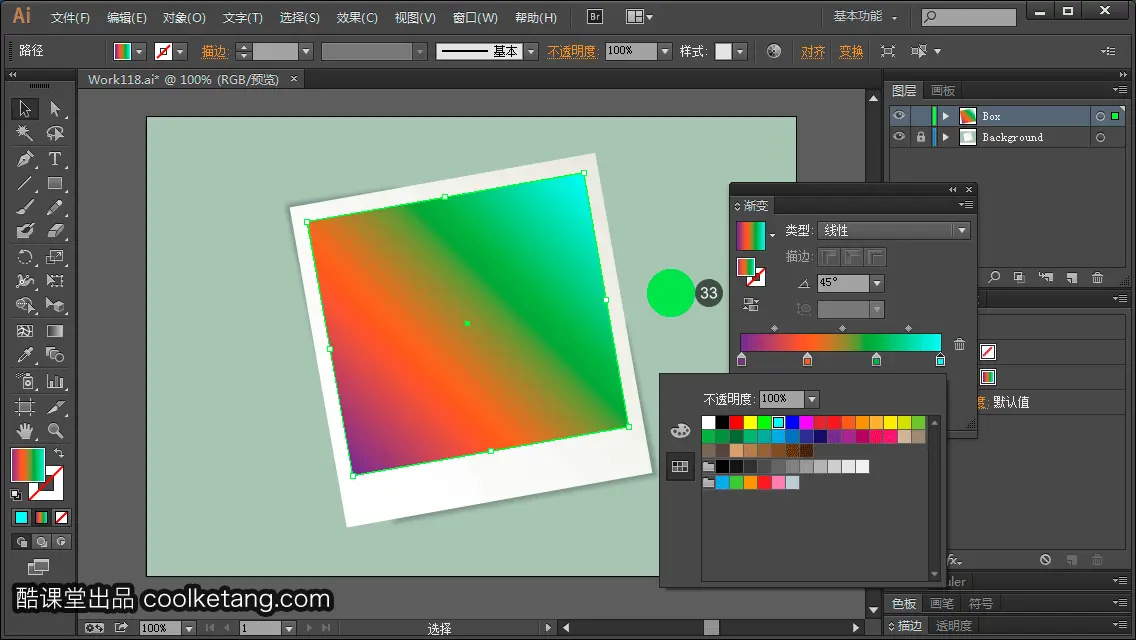
Task: Select the Zoom tool
Action: tap(55, 431)
